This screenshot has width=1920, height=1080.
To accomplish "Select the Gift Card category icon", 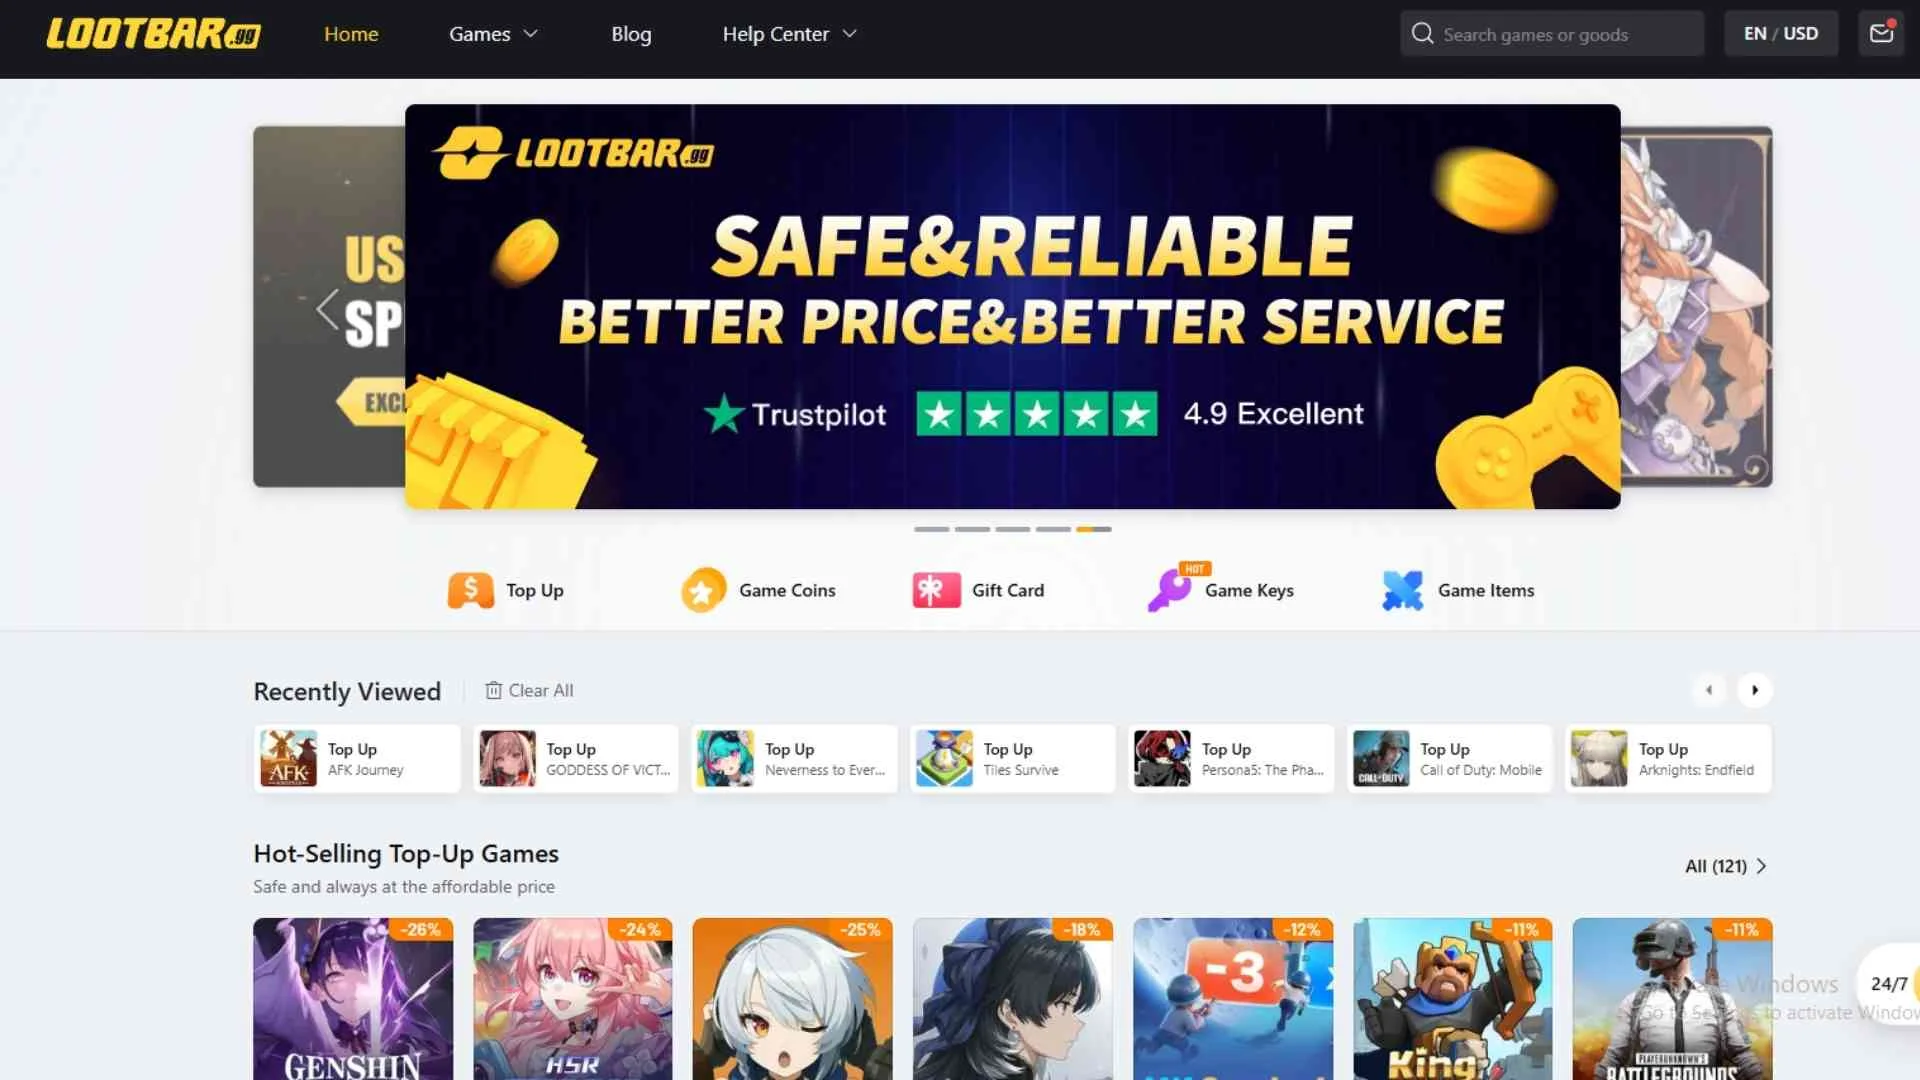I will tap(936, 590).
